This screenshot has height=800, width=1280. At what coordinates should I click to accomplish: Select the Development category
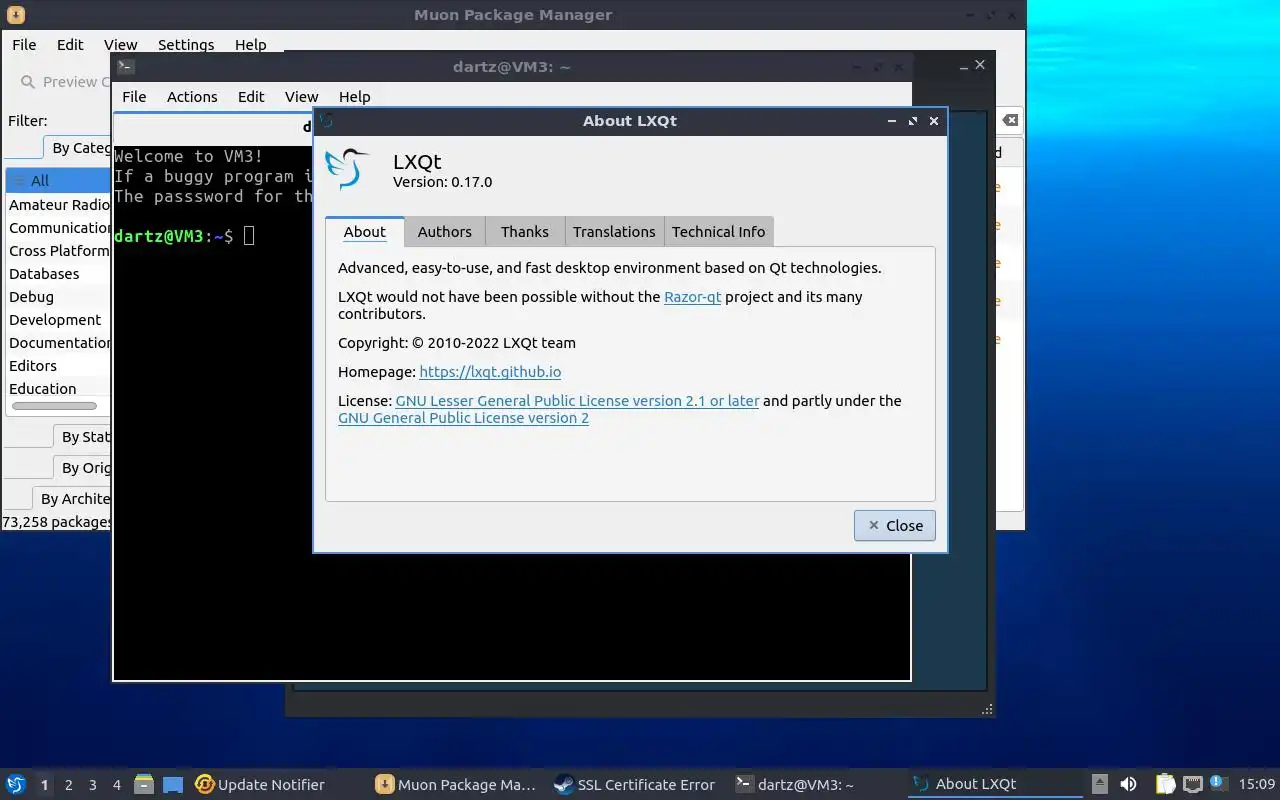[x=59, y=319]
